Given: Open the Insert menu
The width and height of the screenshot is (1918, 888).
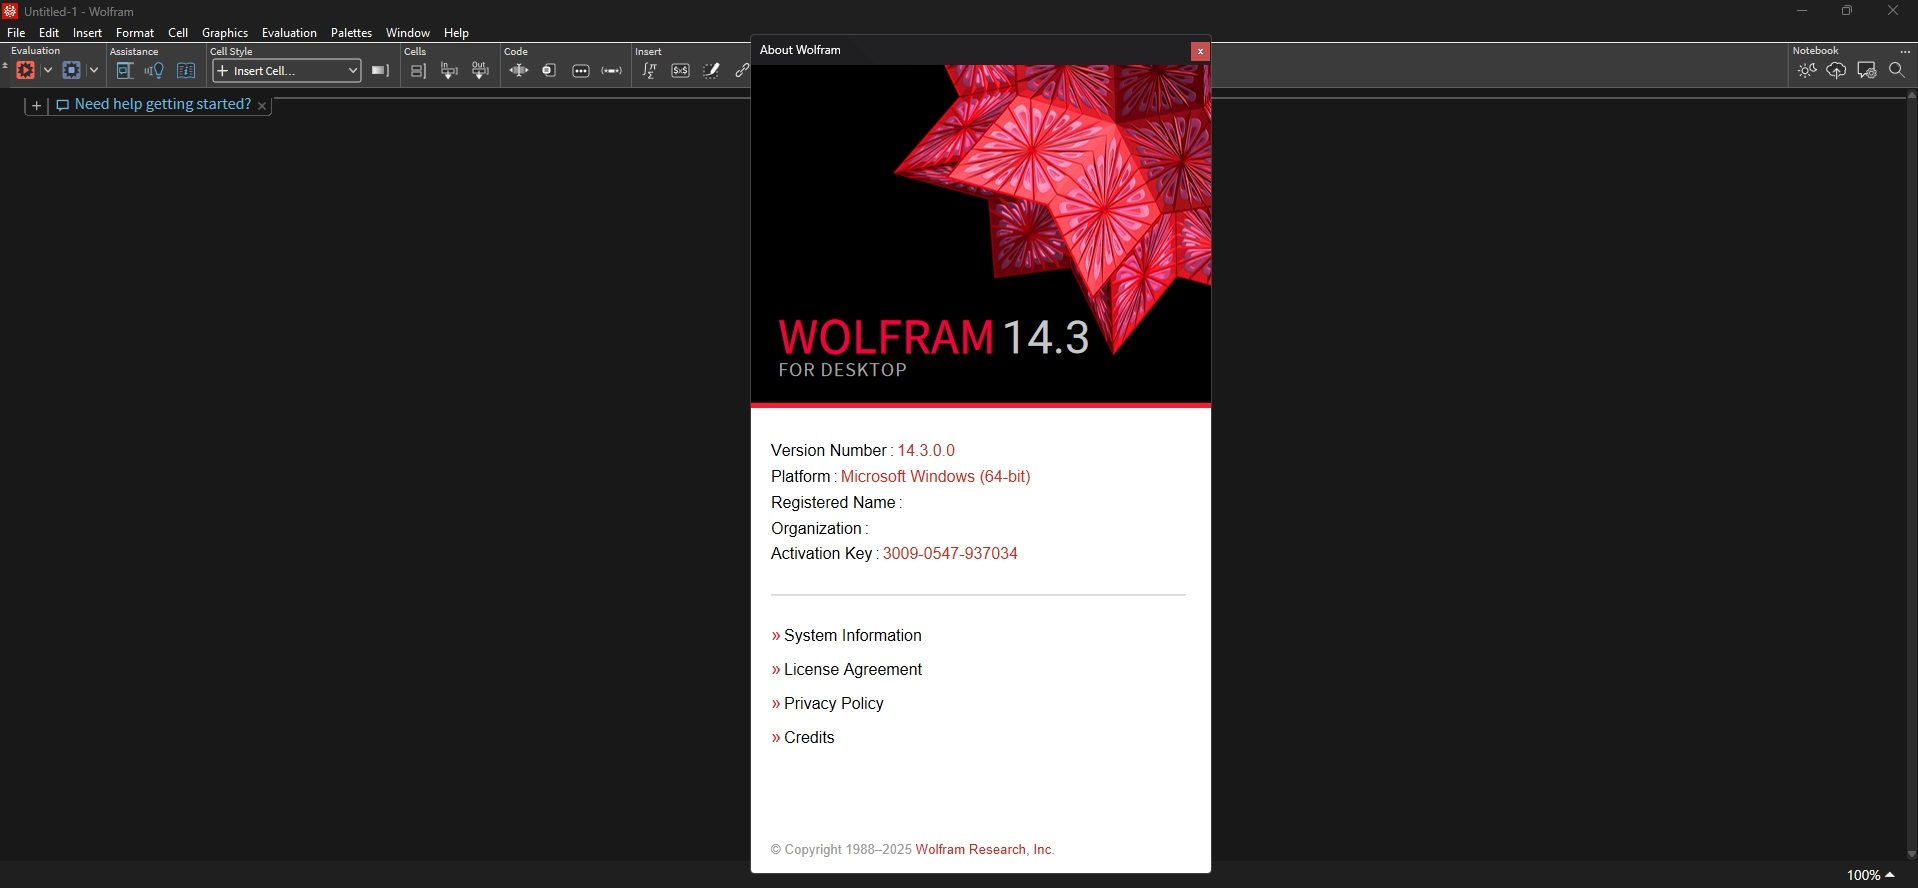Looking at the screenshot, I should pos(88,33).
